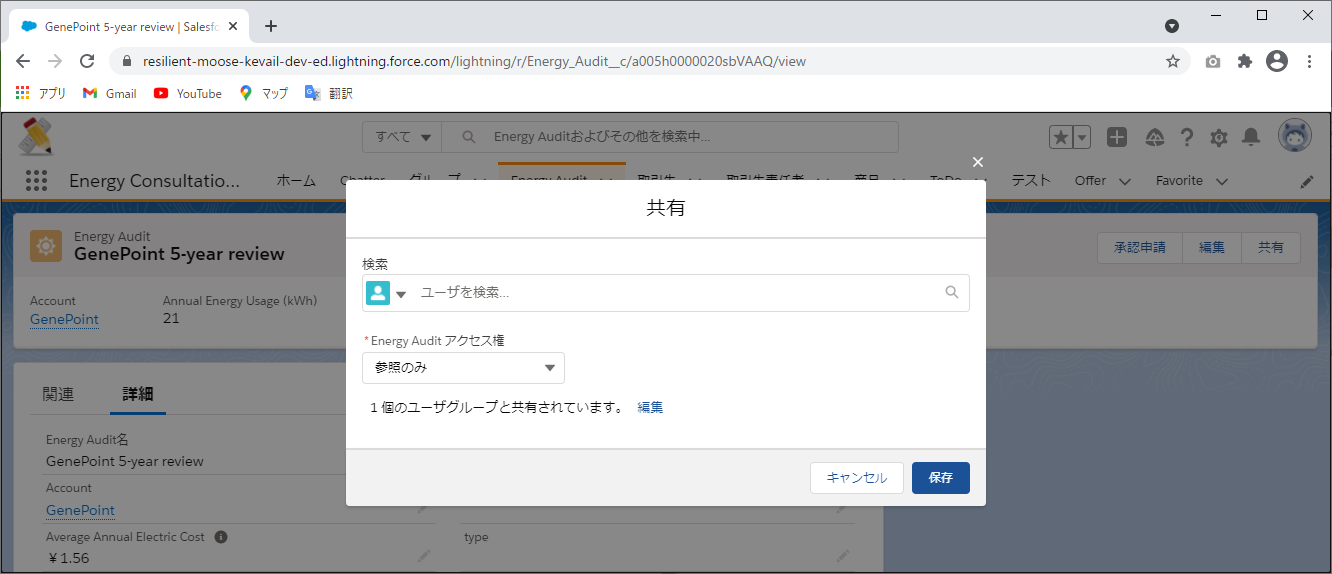Expand the Favorite tab chevron
Image resolution: width=1332 pixels, height=574 pixels.
(1221, 181)
